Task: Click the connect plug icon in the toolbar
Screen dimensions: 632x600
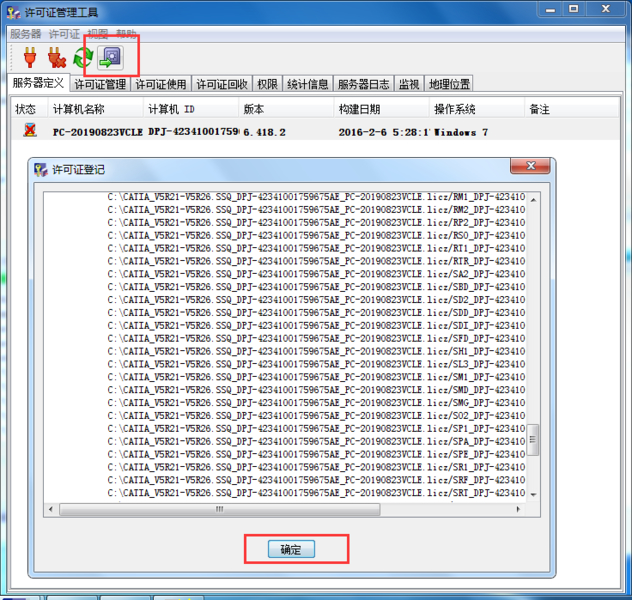Action: pyautogui.click(x=30, y=57)
